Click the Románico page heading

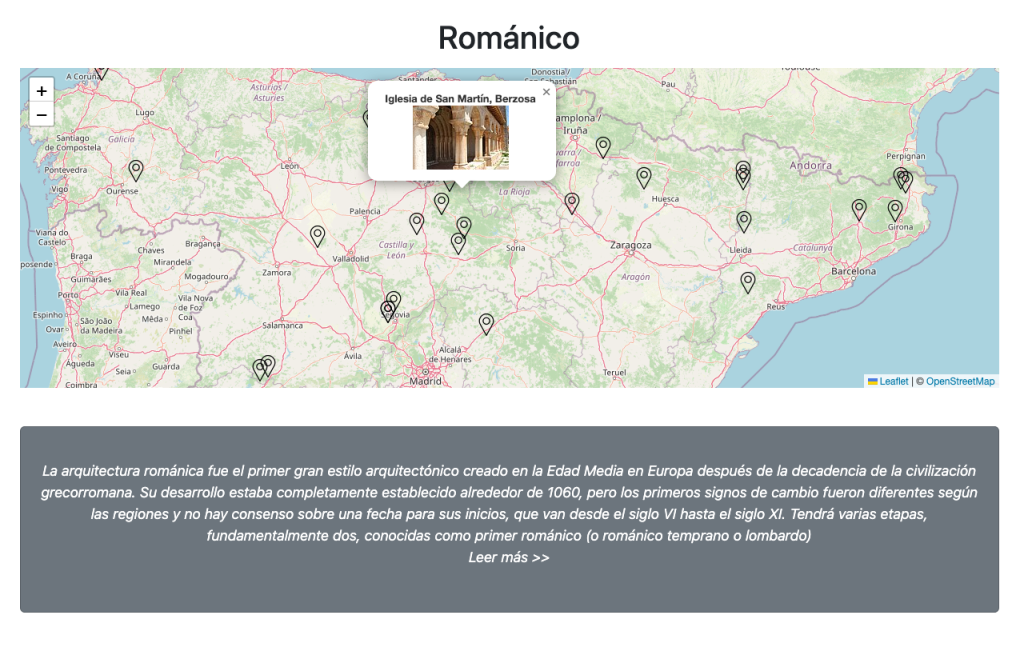[x=509, y=38]
